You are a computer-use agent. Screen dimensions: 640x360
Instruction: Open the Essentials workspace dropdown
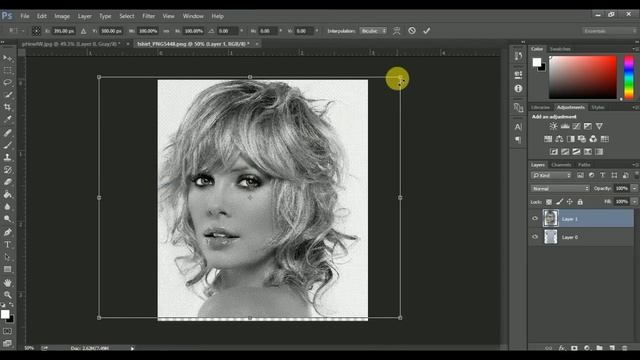[x=609, y=31]
